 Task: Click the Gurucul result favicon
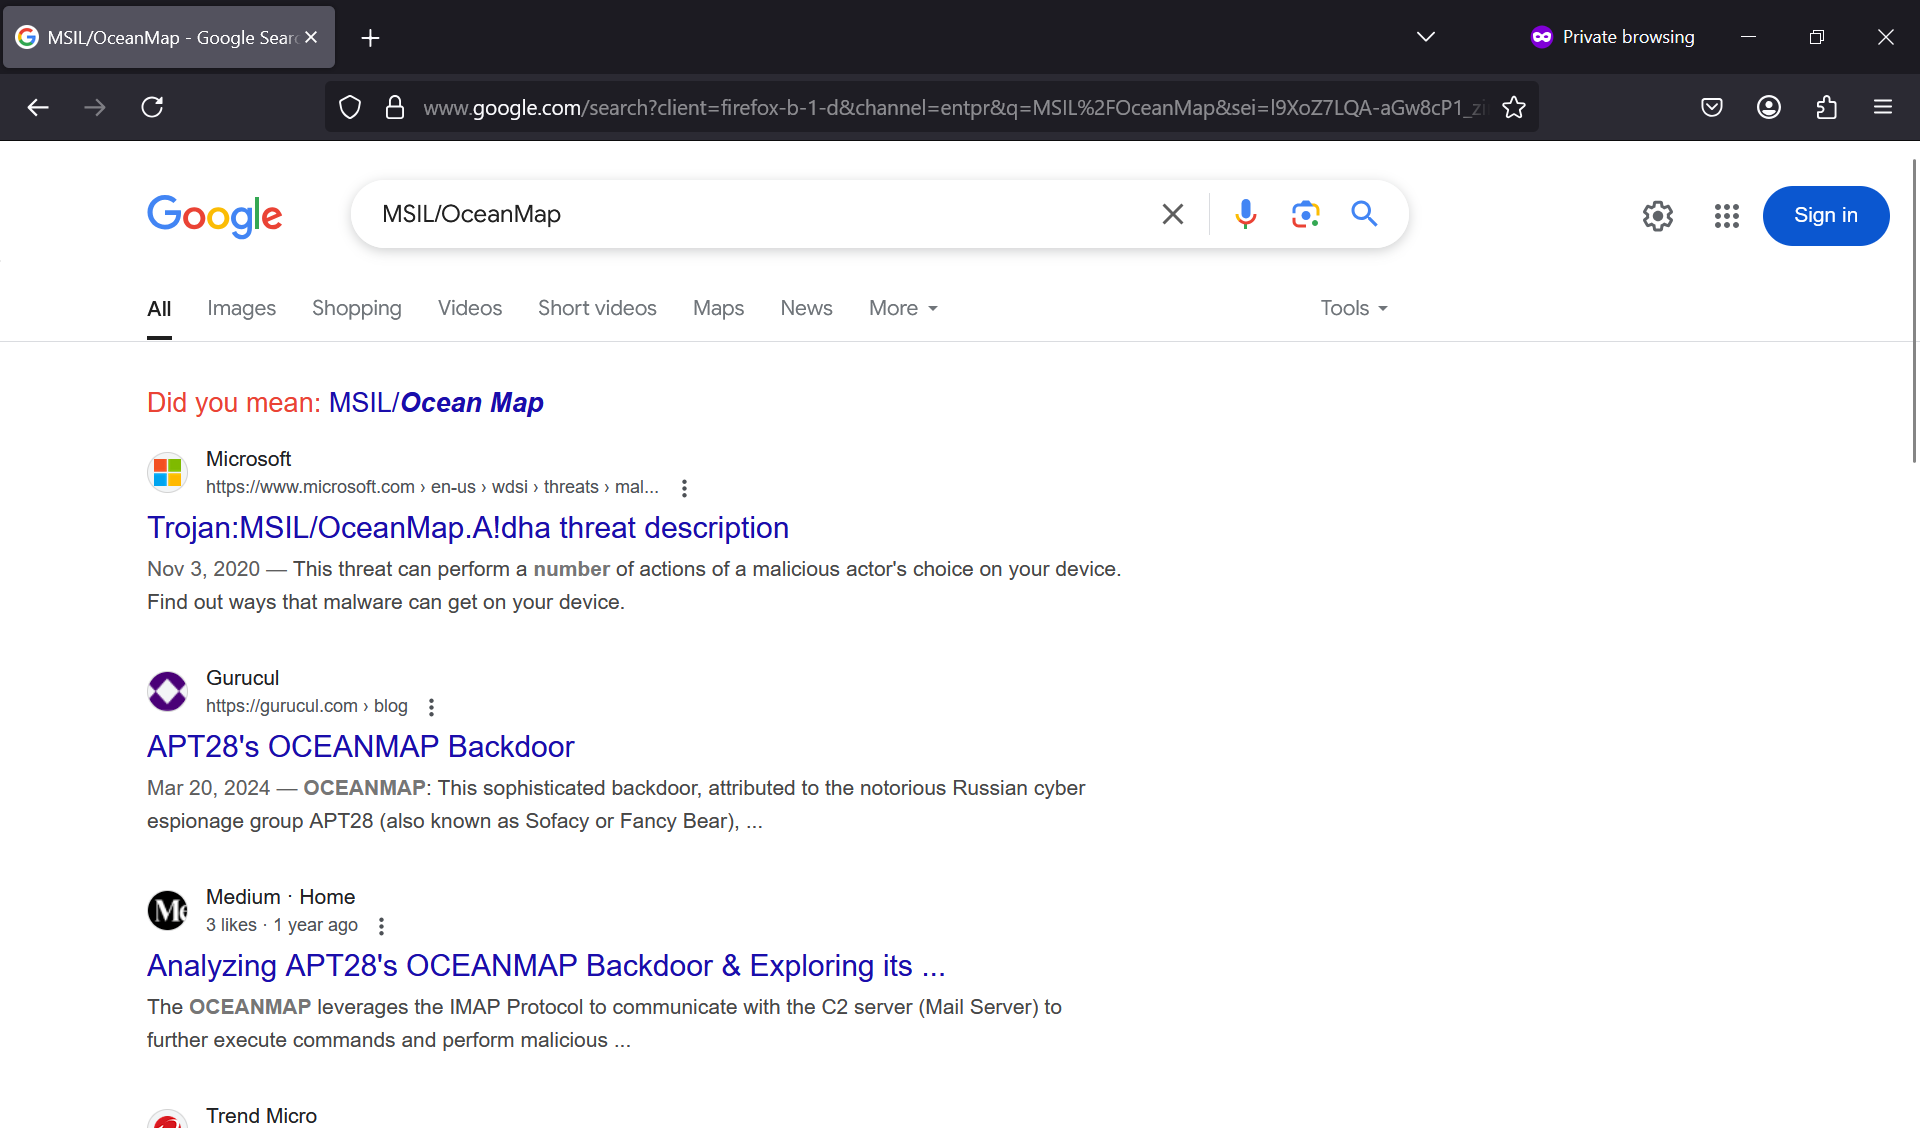168,691
